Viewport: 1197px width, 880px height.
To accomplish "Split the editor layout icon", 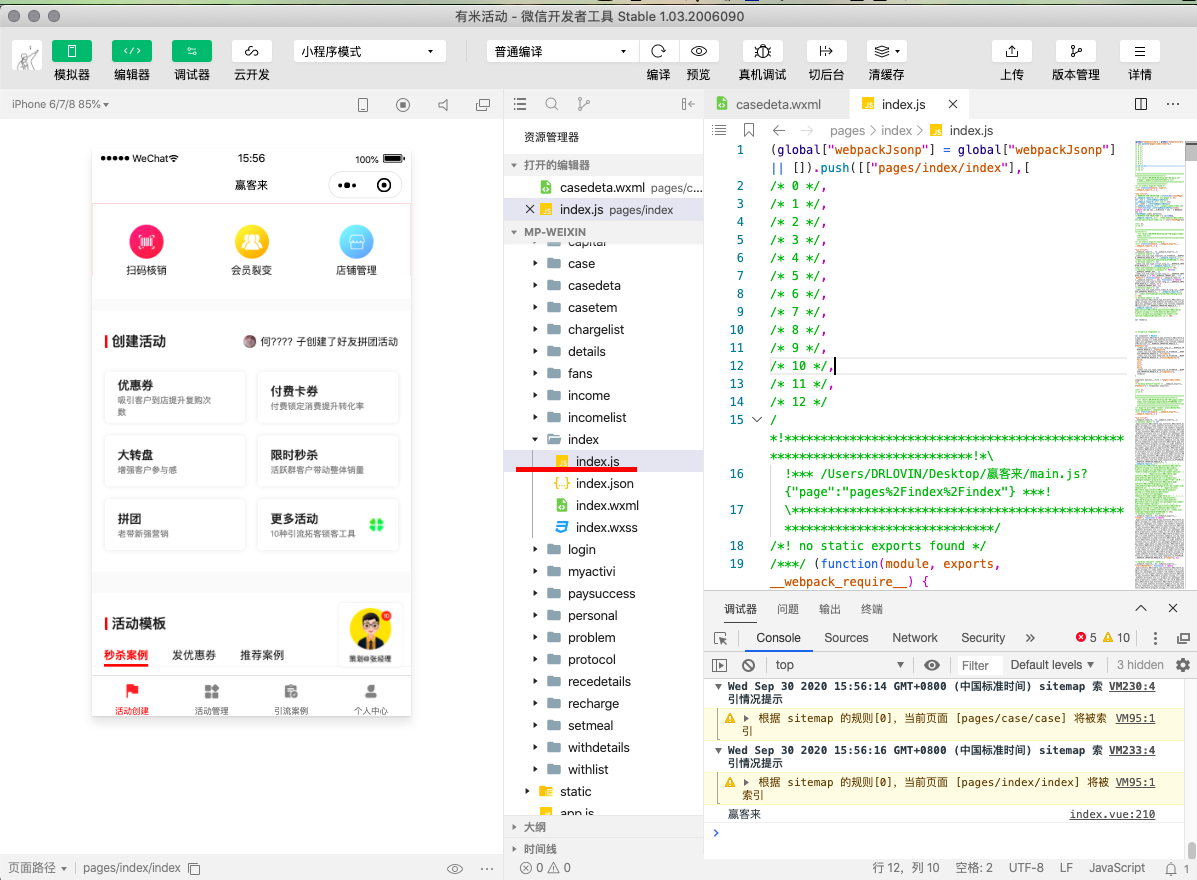I will tap(1141, 104).
